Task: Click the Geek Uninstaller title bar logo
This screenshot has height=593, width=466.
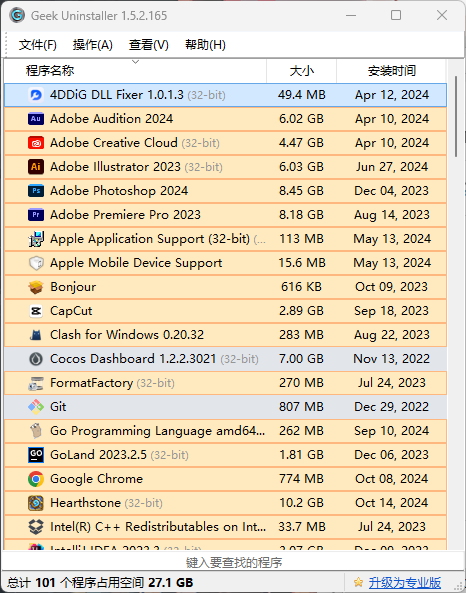Action: (17, 16)
